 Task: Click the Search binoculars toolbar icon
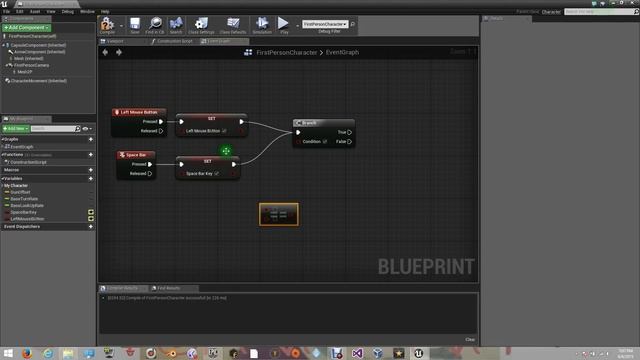point(176,24)
